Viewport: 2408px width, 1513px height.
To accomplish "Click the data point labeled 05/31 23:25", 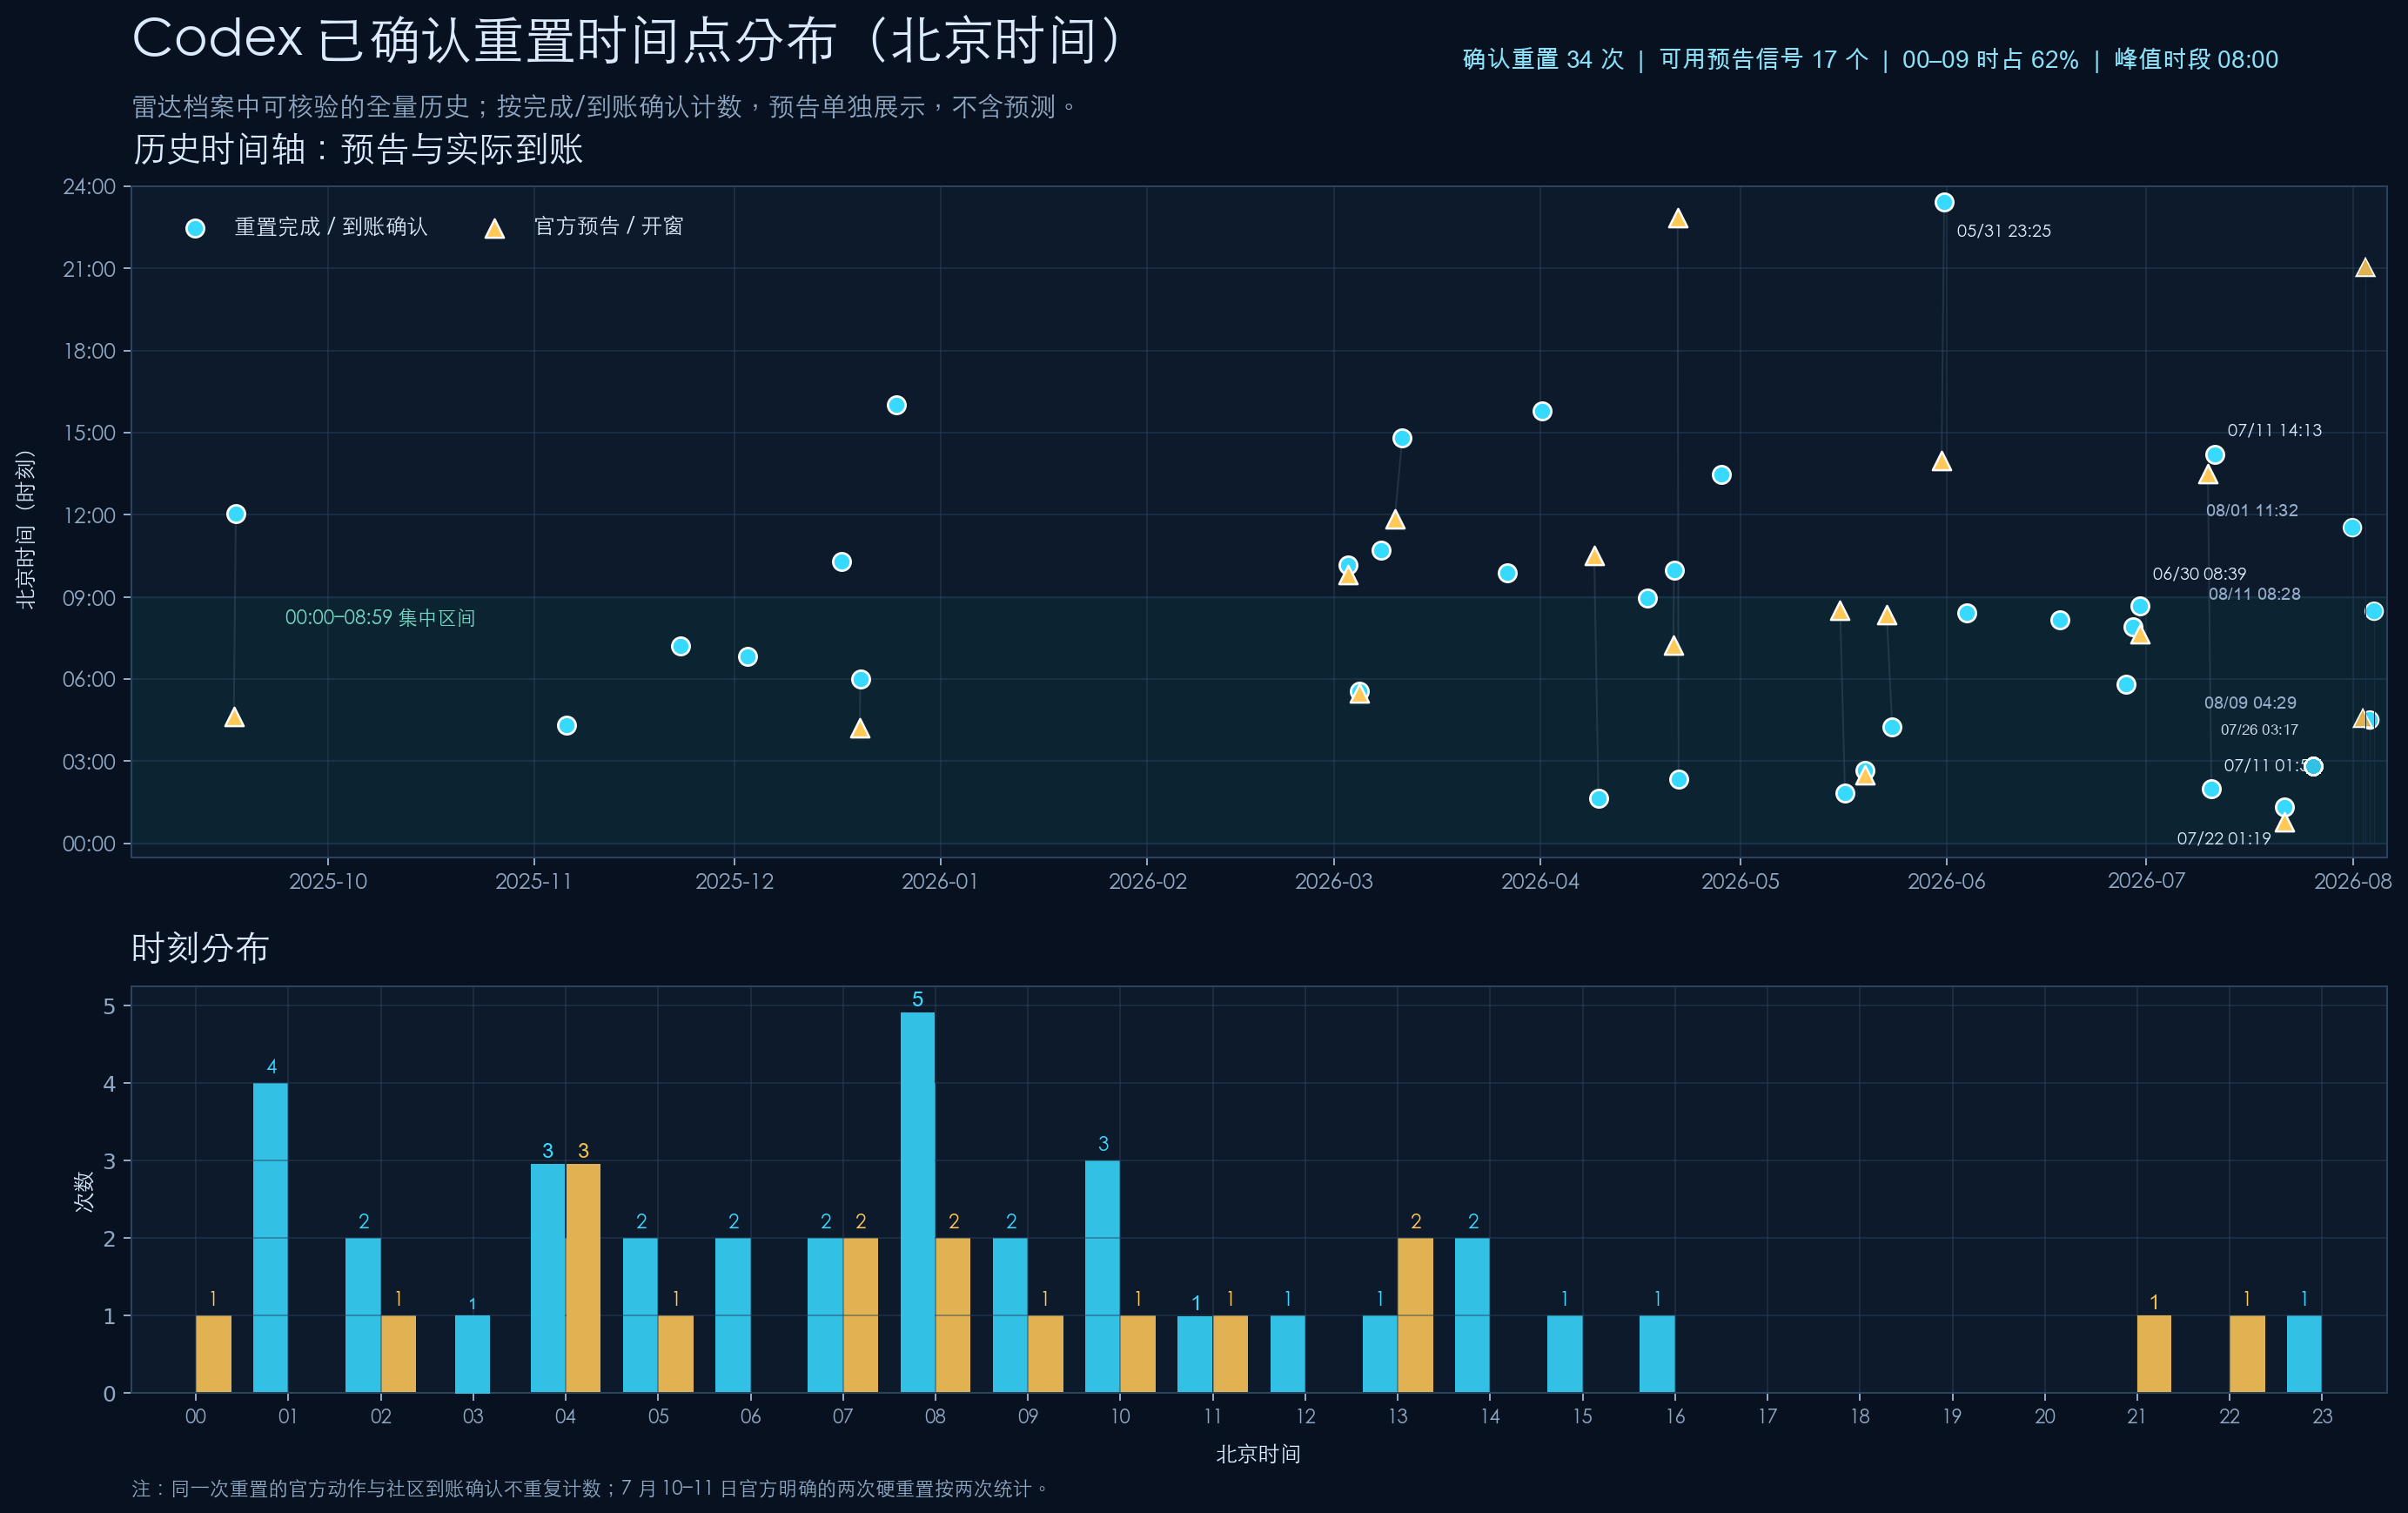I will 1944,202.
